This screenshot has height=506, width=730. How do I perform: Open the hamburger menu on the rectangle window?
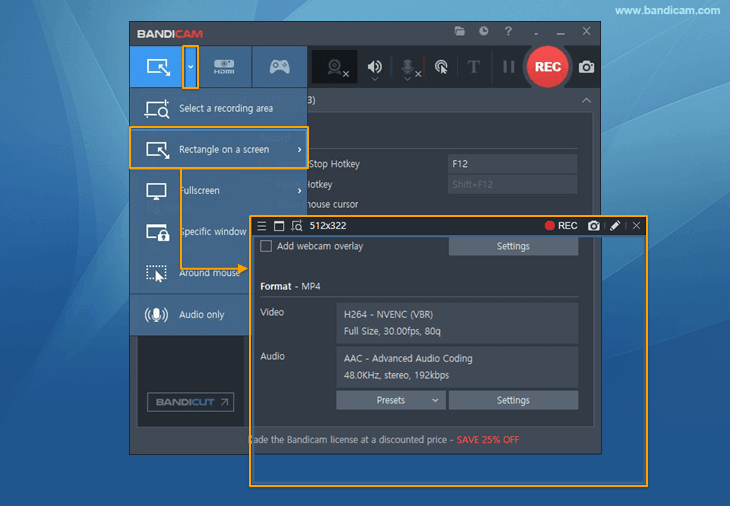[262, 226]
